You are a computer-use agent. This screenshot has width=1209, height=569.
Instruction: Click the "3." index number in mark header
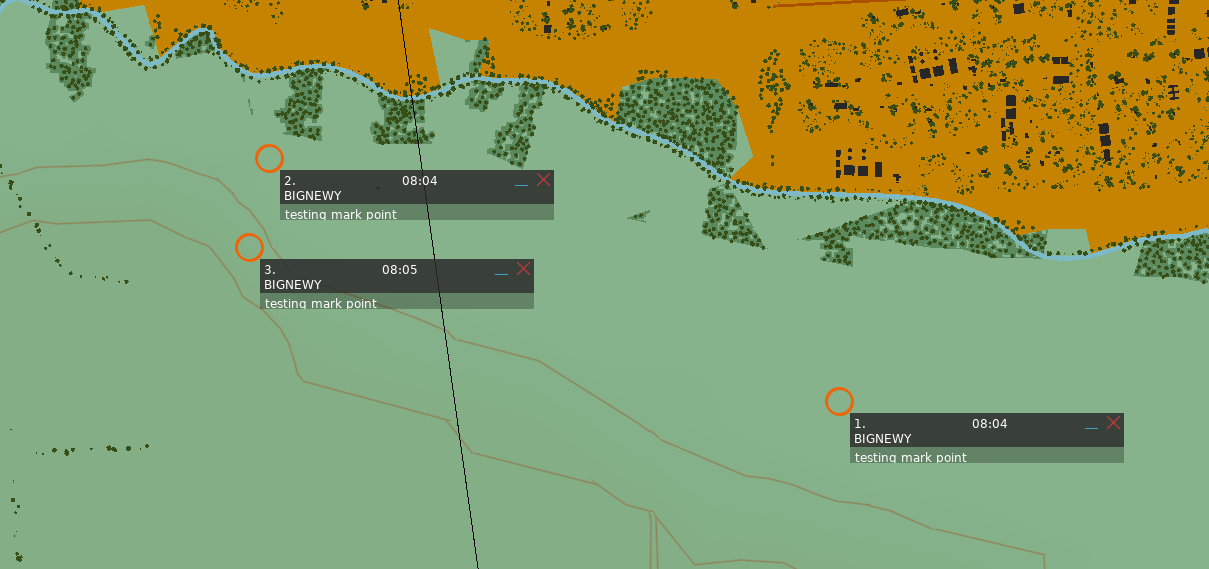tap(270, 270)
